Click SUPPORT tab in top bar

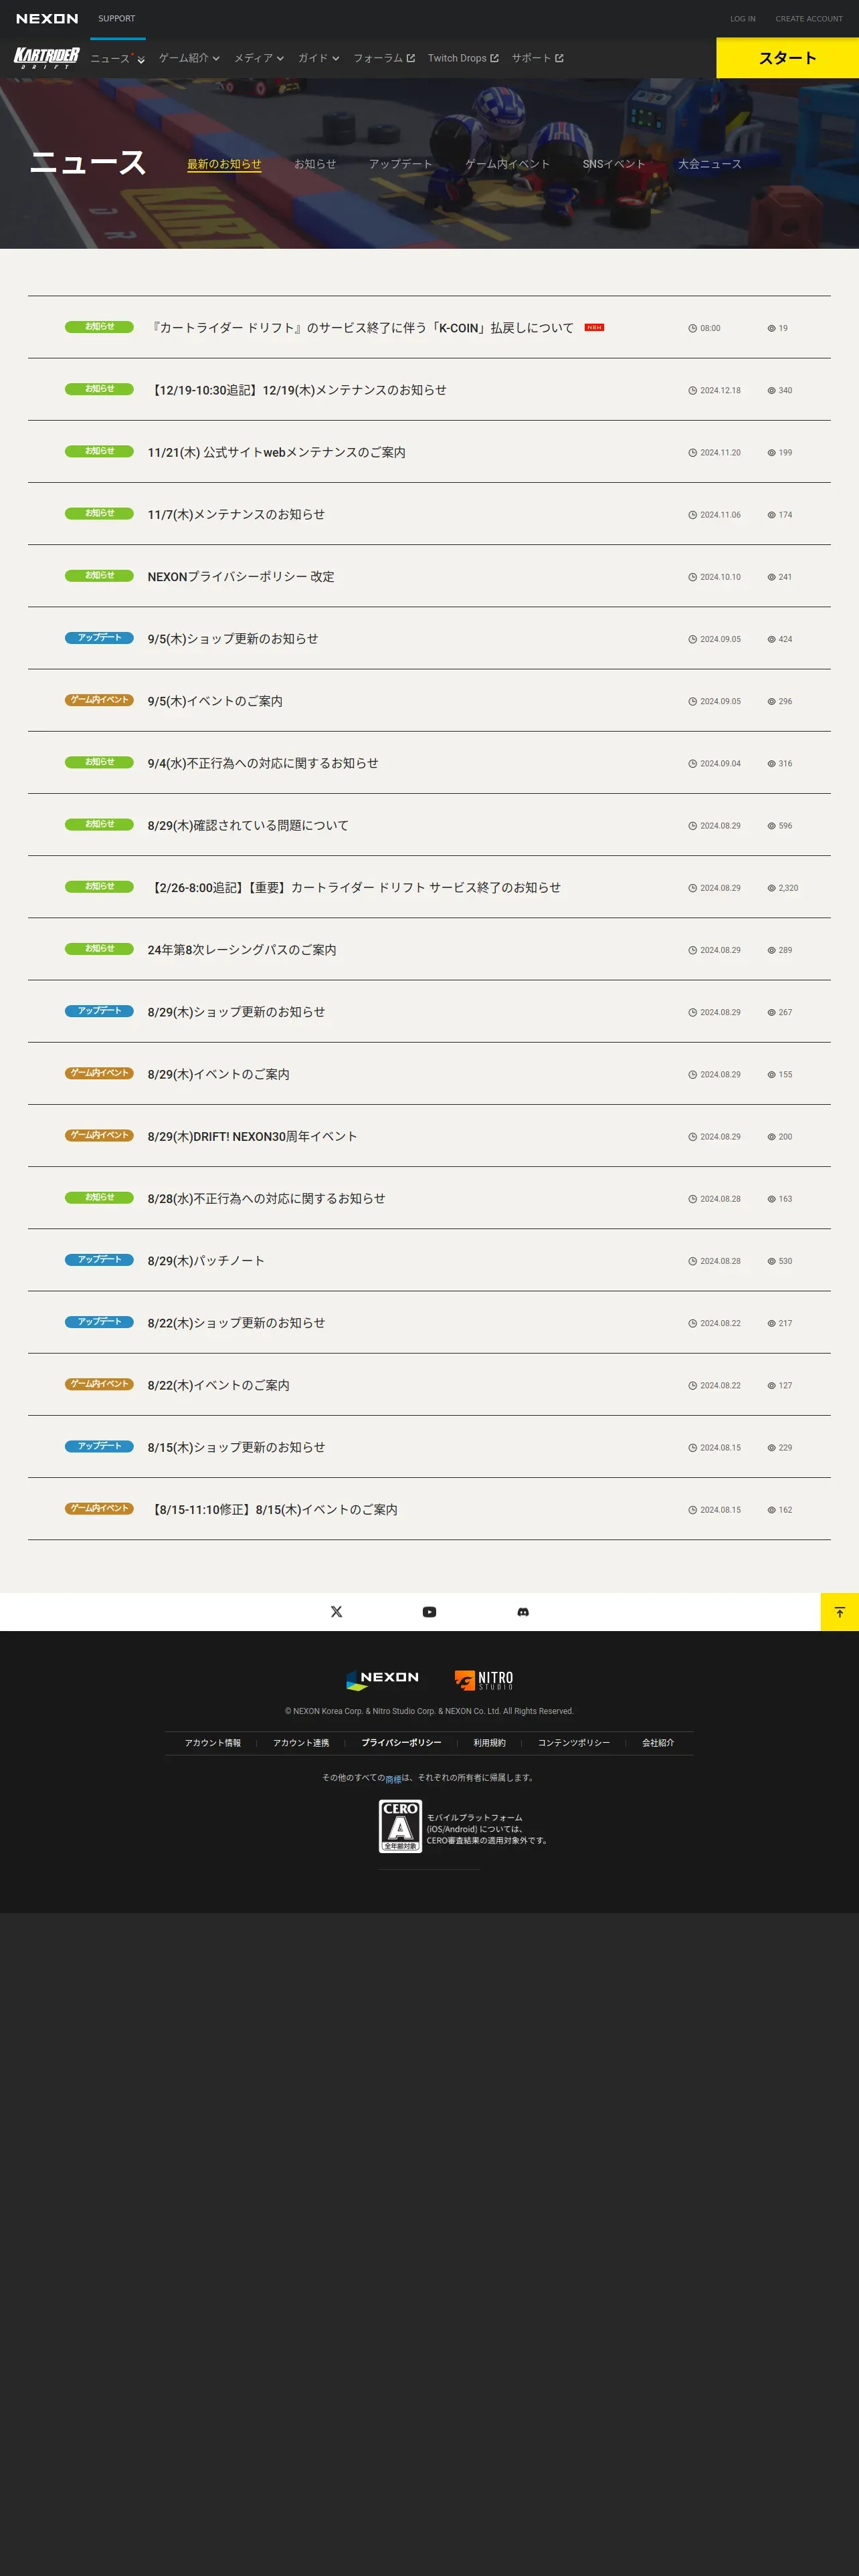tap(117, 19)
